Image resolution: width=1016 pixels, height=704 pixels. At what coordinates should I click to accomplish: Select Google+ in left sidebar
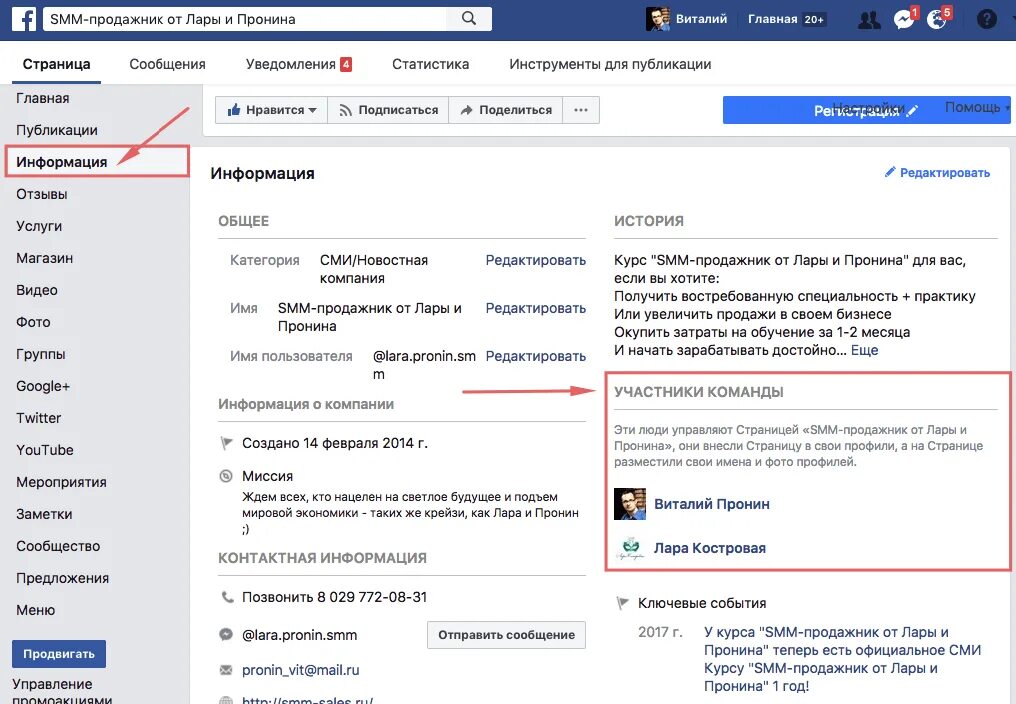43,386
